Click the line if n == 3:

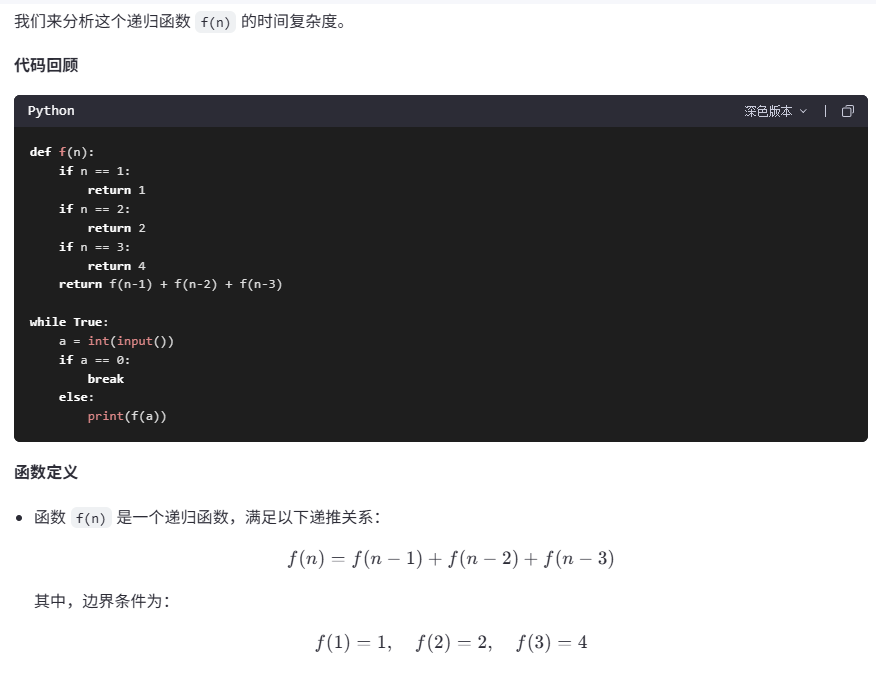click(94, 247)
